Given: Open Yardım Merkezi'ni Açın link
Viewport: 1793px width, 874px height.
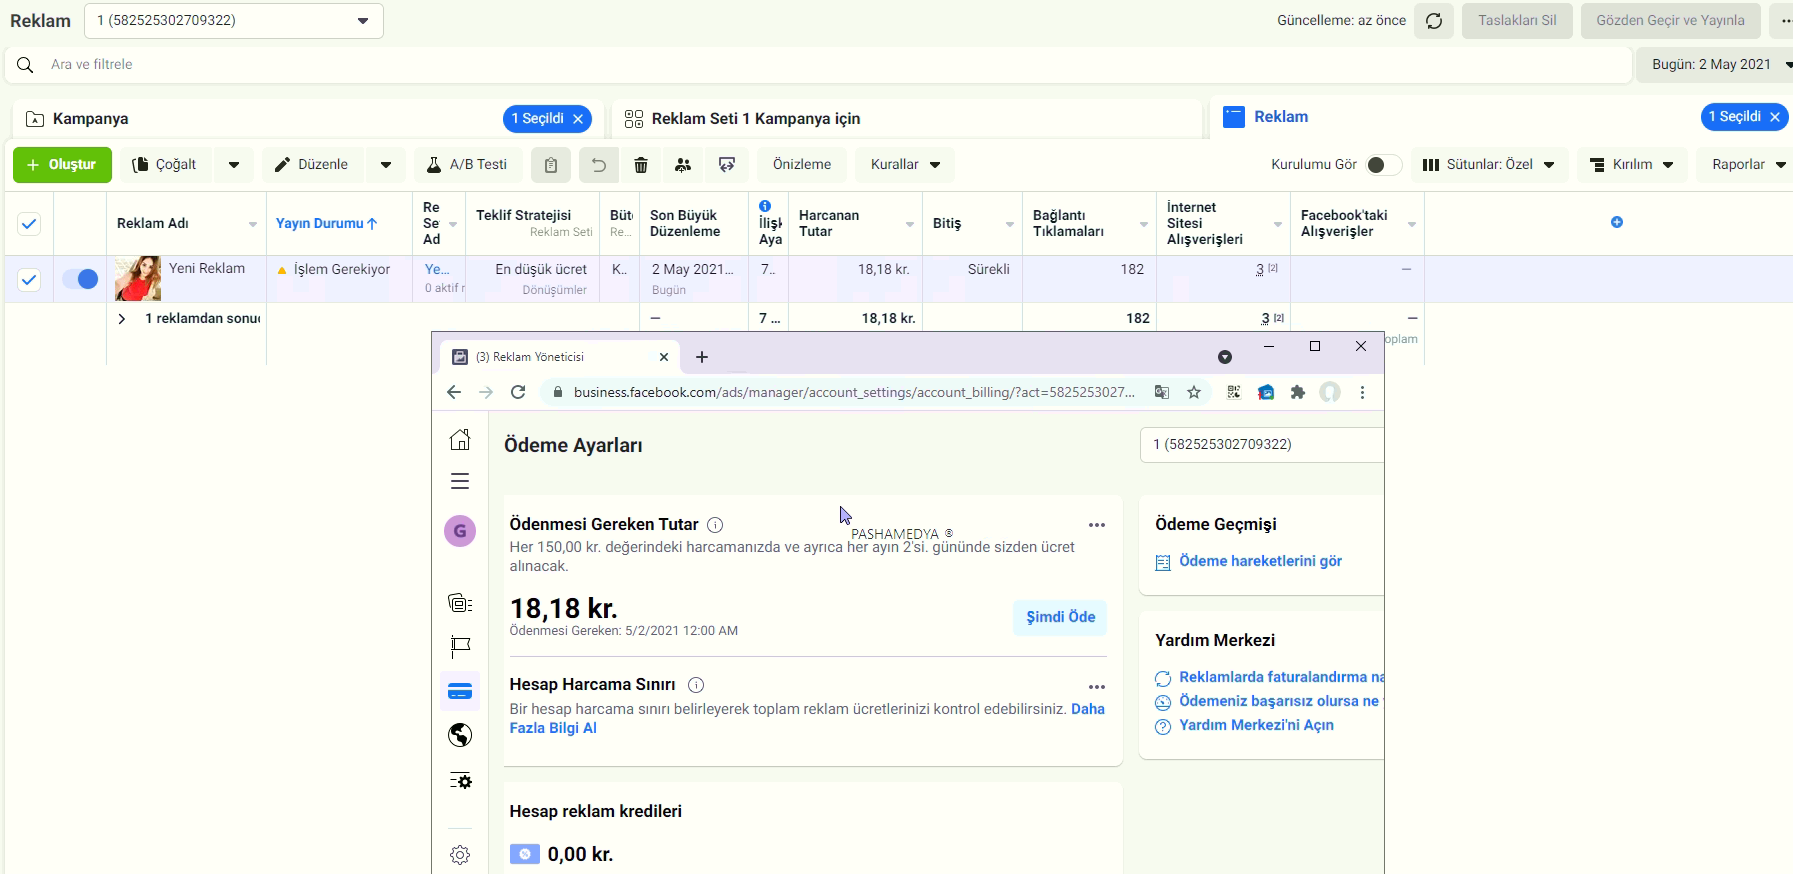Looking at the screenshot, I should coord(1256,726).
